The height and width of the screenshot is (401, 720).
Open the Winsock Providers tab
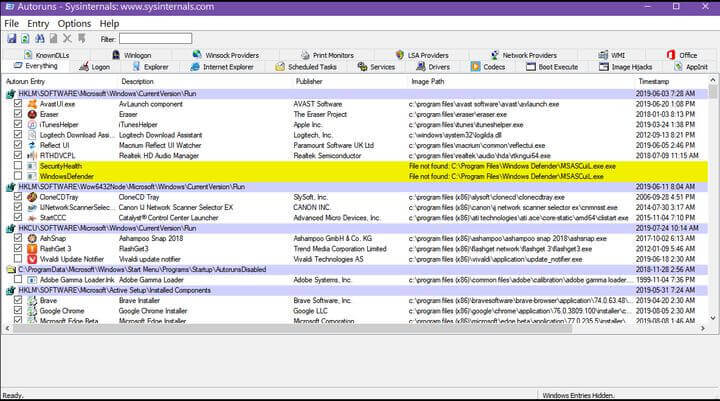point(226,55)
